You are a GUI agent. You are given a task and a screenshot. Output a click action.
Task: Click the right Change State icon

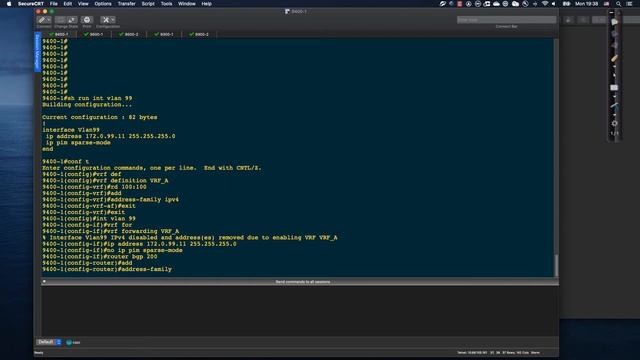click(x=72, y=20)
